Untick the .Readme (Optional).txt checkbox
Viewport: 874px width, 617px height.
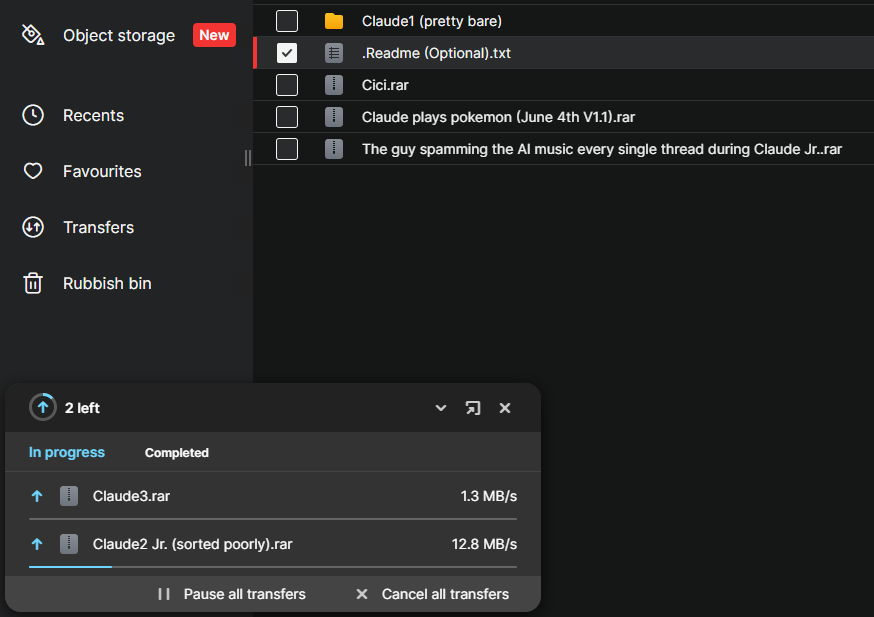[287, 53]
